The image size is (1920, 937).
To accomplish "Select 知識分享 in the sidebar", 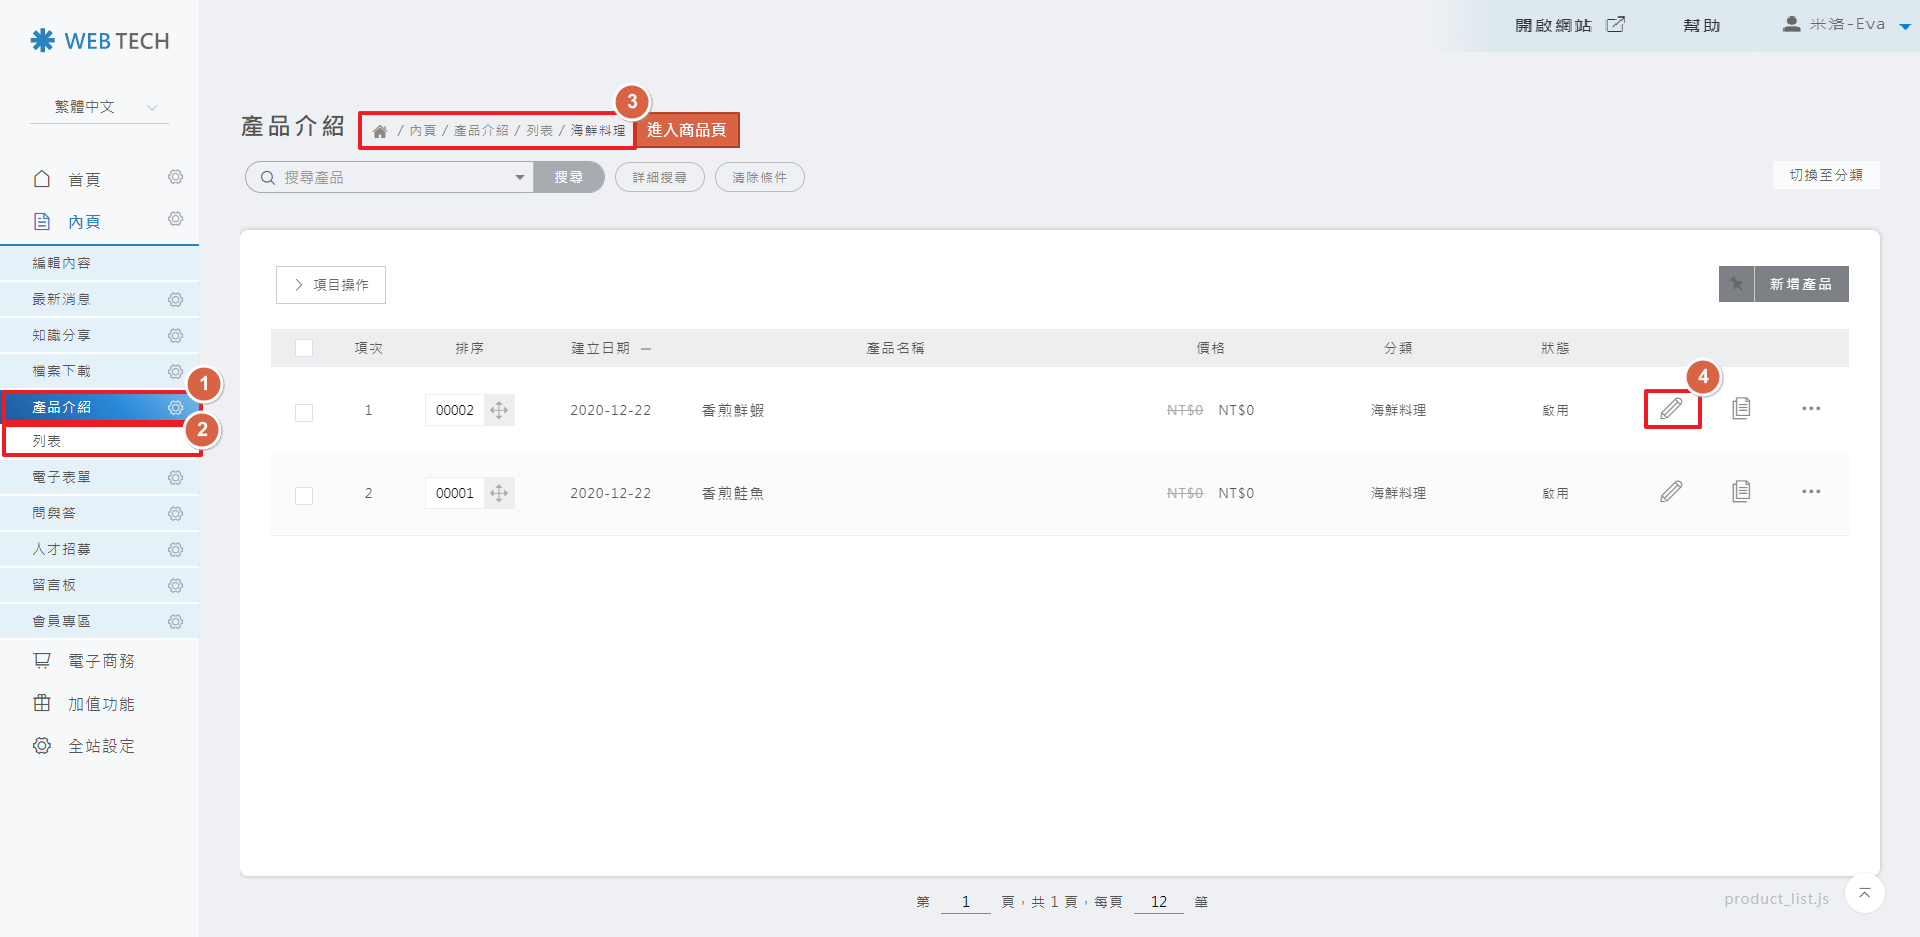I will pos(62,336).
